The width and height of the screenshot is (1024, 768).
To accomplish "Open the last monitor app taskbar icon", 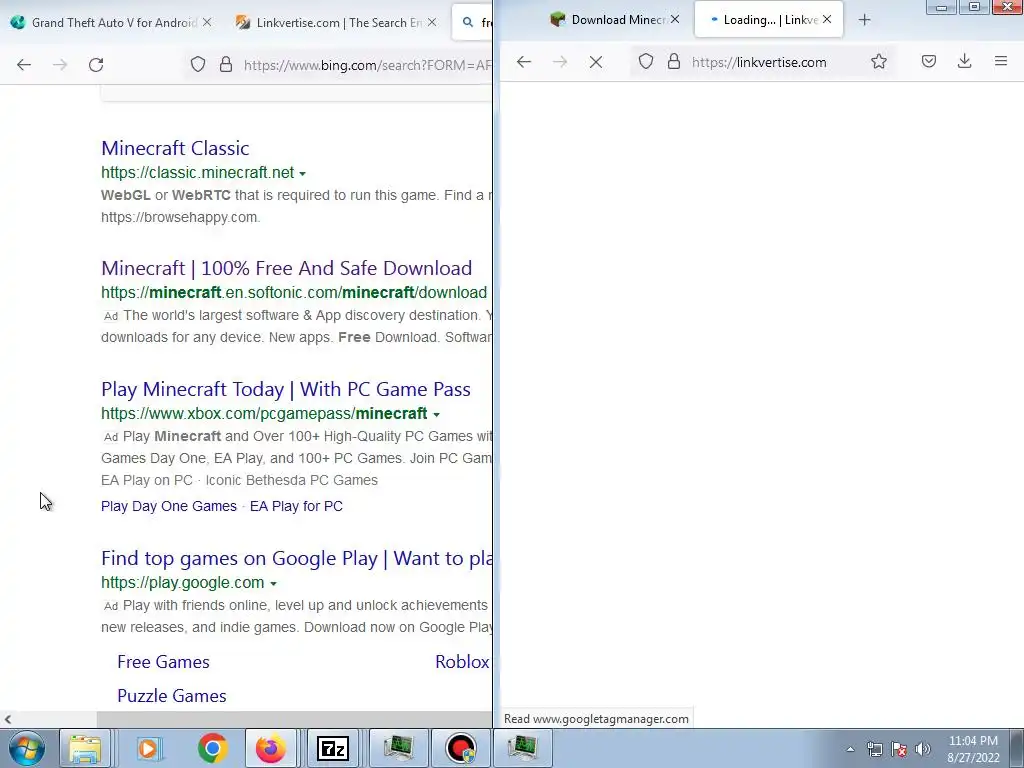I will point(522,748).
